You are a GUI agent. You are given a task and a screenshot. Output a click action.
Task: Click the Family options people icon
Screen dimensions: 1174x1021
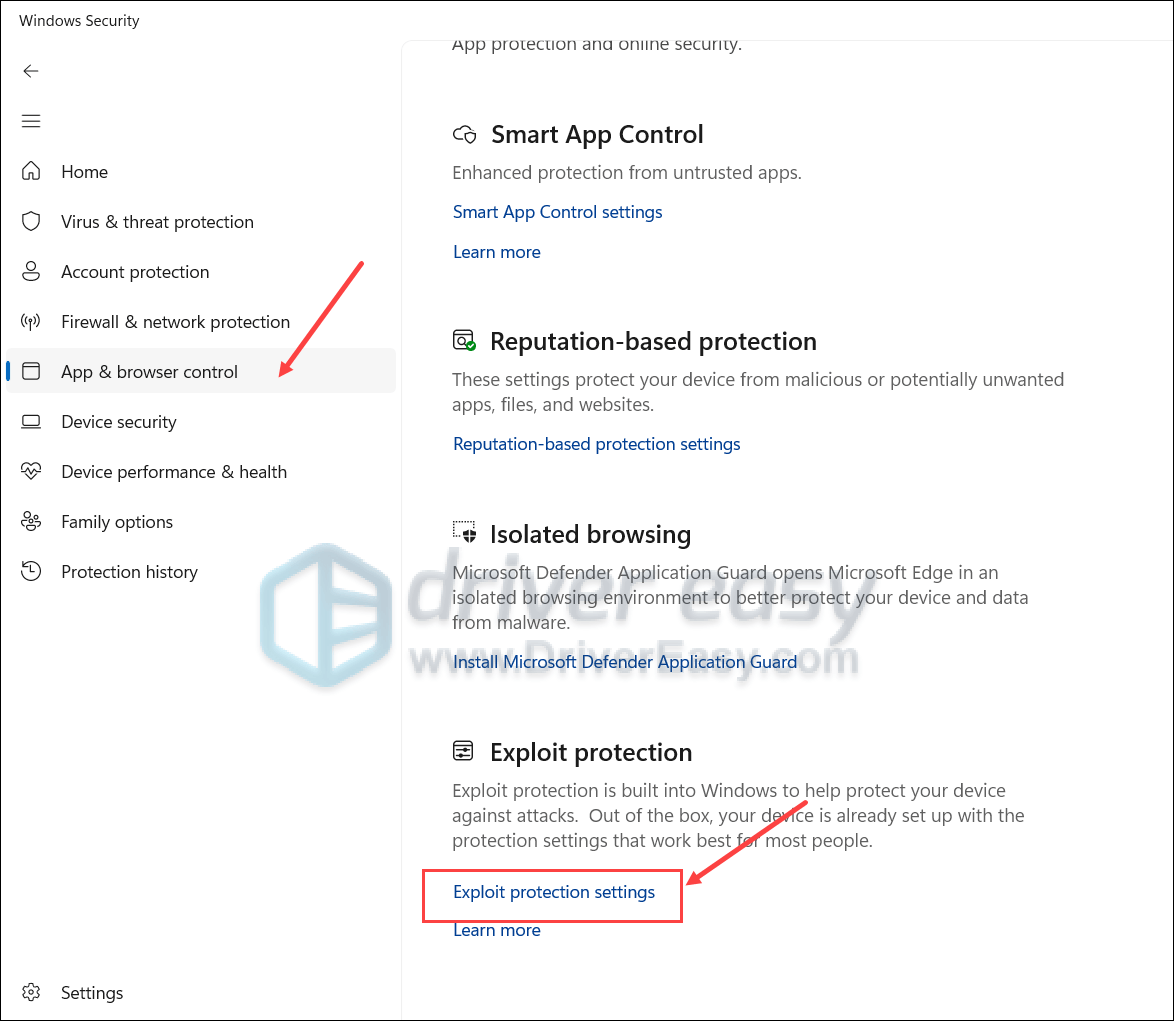coord(31,522)
